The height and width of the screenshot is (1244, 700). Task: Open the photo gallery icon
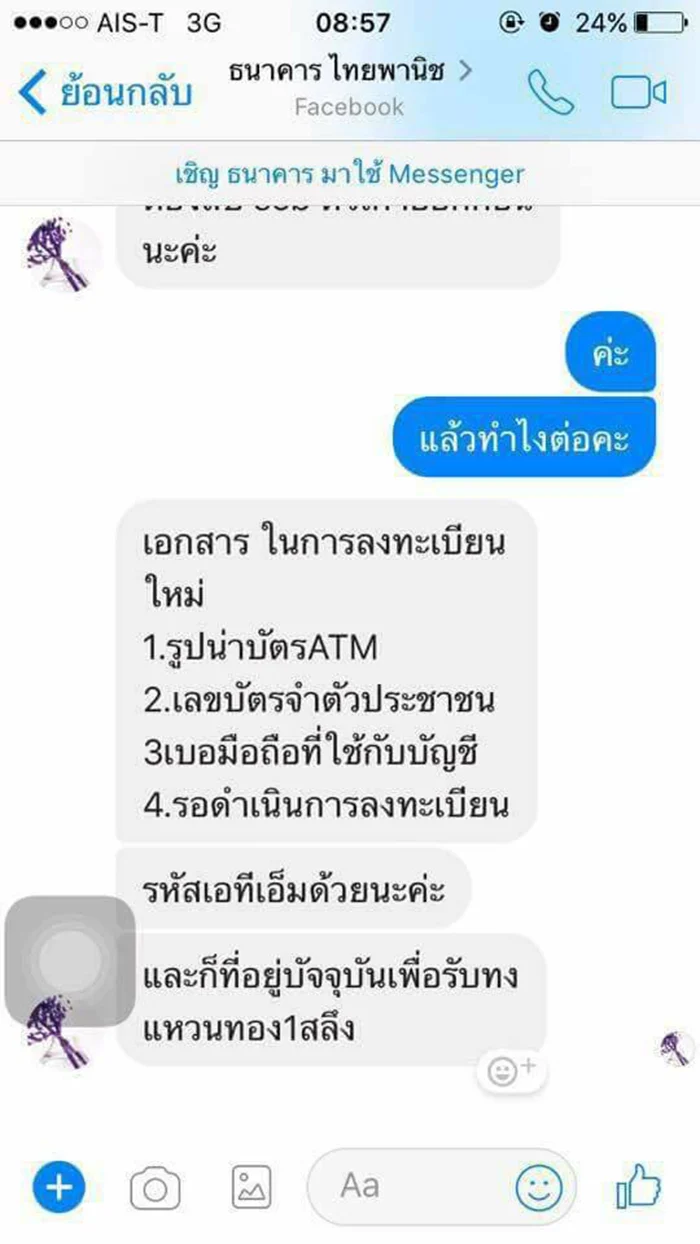click(x=252, y=1188)
